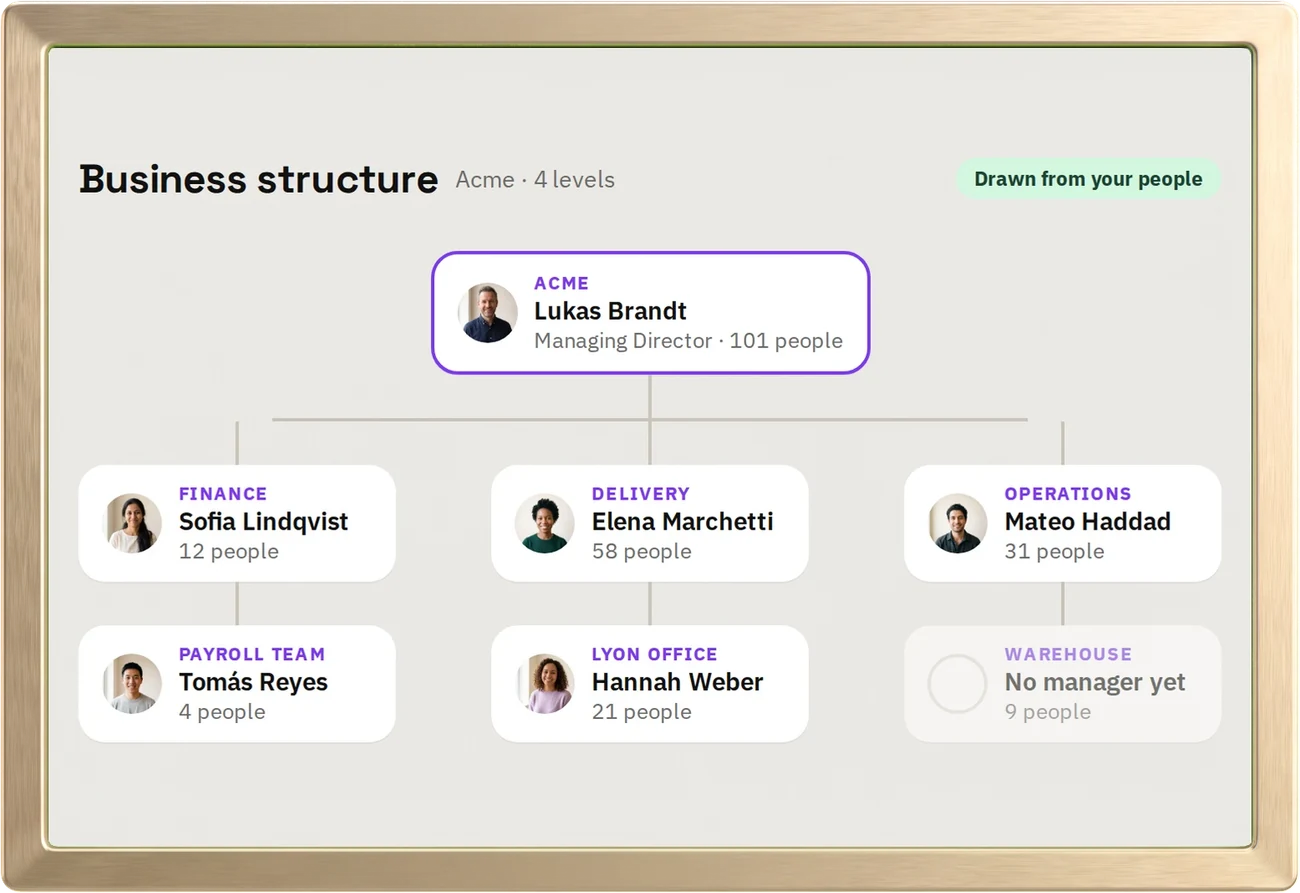Click the '31 people' count
Image resolution: width=1300 pixels, height=893 pixels.
pyautogui.click(x=1055, y=552)
